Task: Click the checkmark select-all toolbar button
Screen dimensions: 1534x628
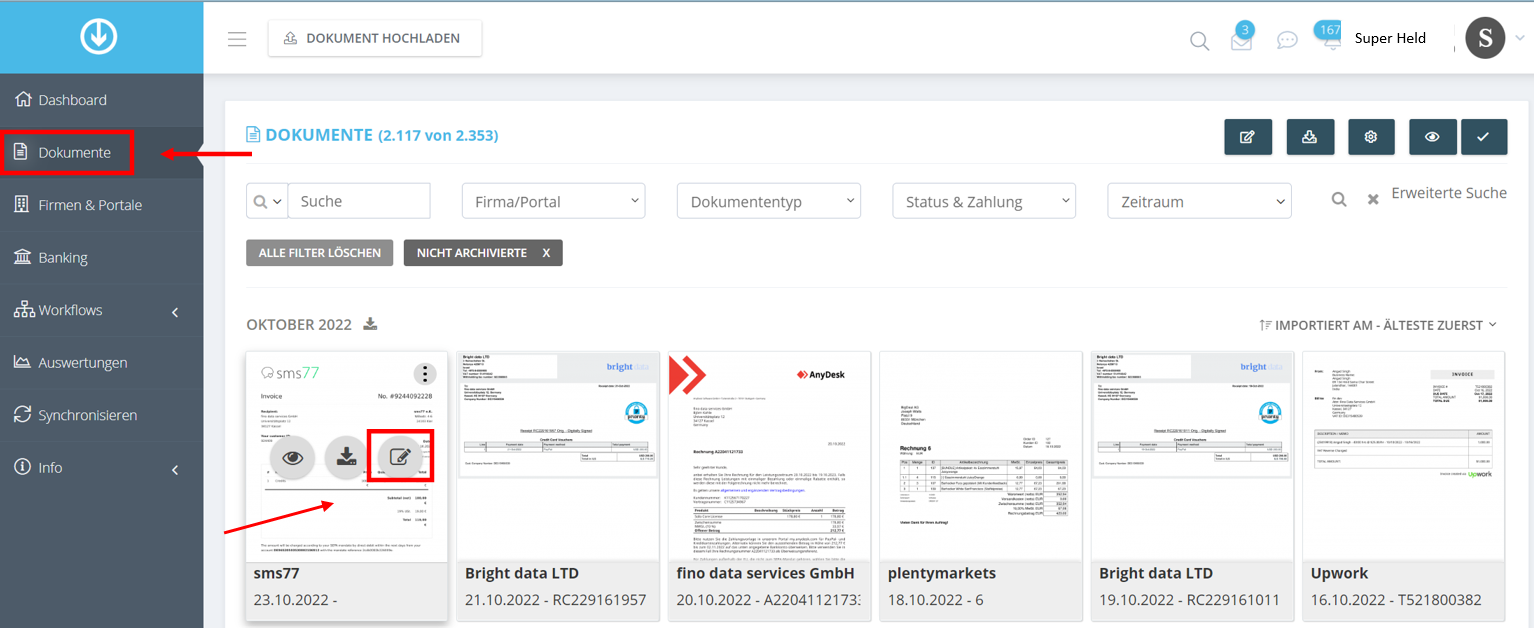Action: 1484,137
